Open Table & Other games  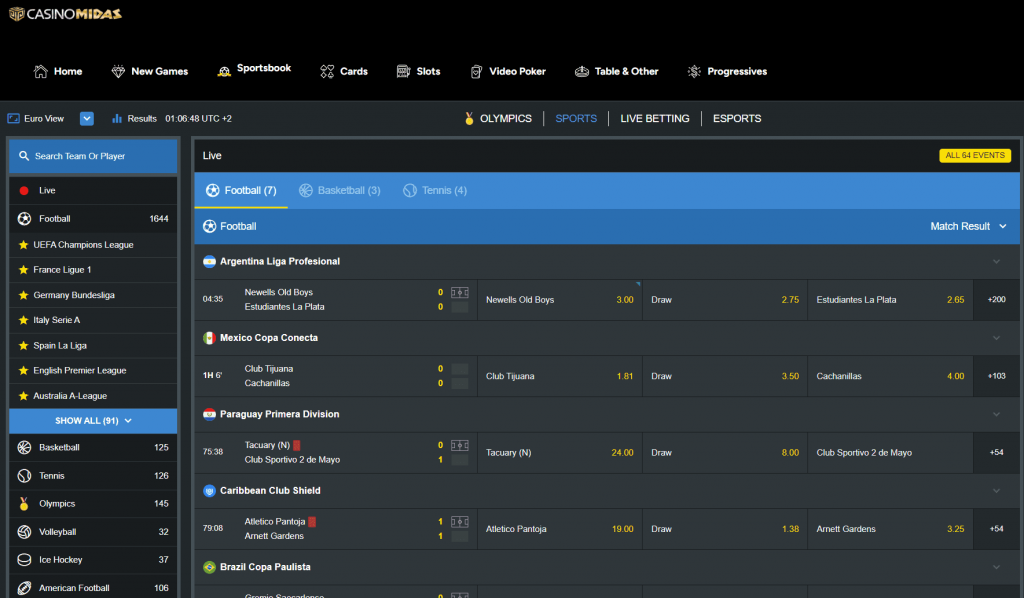point(616,71)
